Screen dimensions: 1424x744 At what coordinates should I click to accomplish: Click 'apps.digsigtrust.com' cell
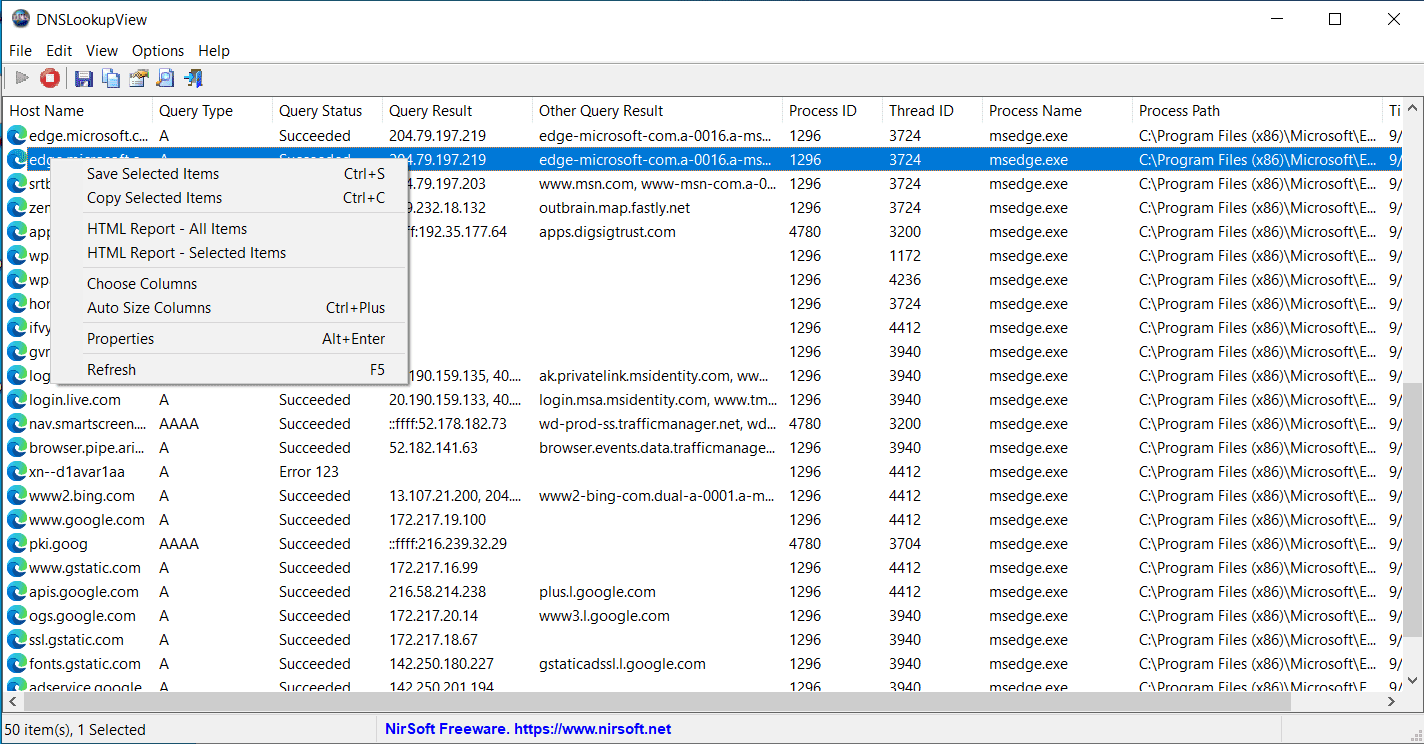point(607,232)
